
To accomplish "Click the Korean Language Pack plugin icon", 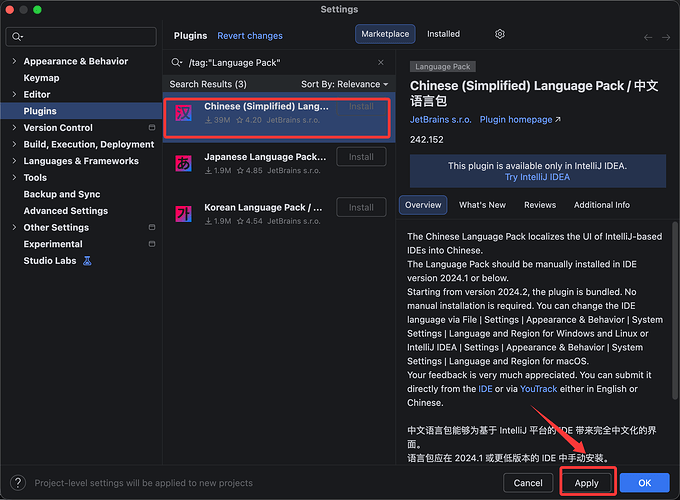I will point(183,214).
